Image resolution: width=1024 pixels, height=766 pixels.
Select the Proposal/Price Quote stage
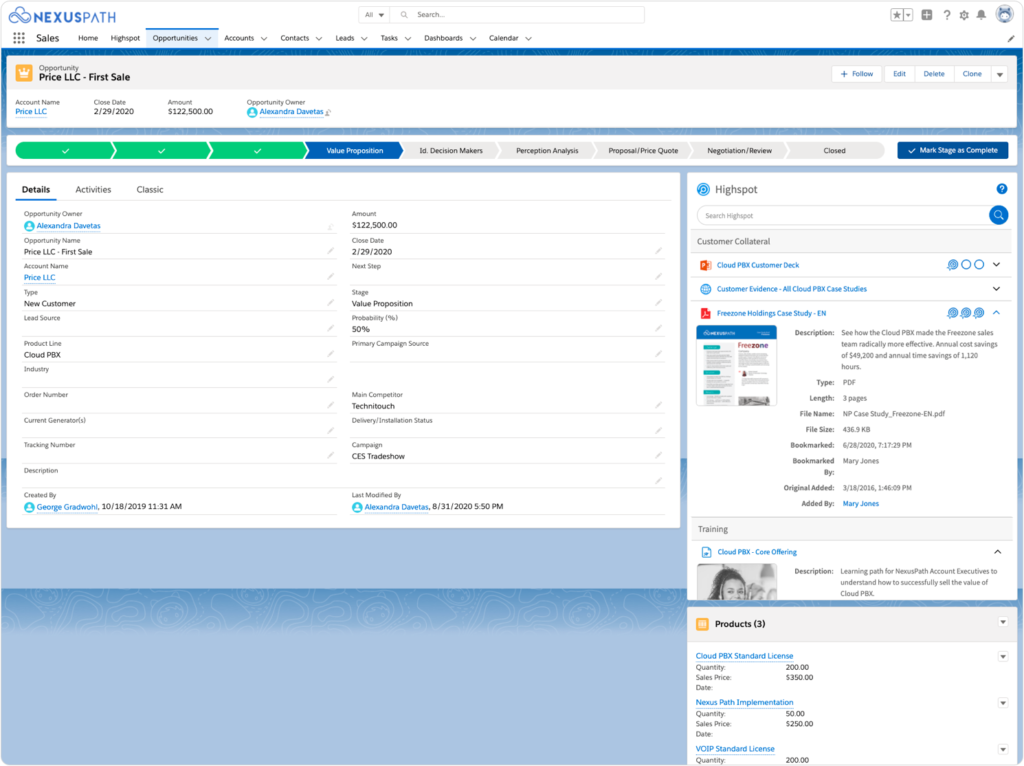[643, 151]
